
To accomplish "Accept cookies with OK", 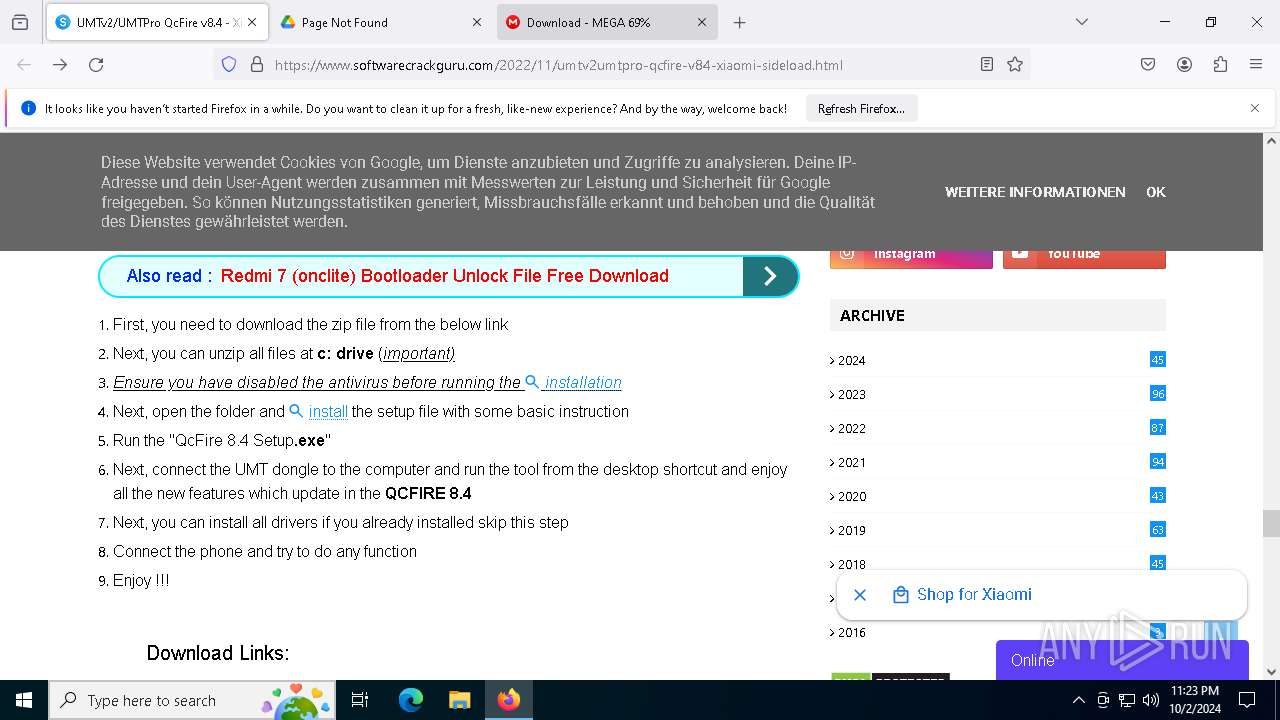I will 1156,192.
